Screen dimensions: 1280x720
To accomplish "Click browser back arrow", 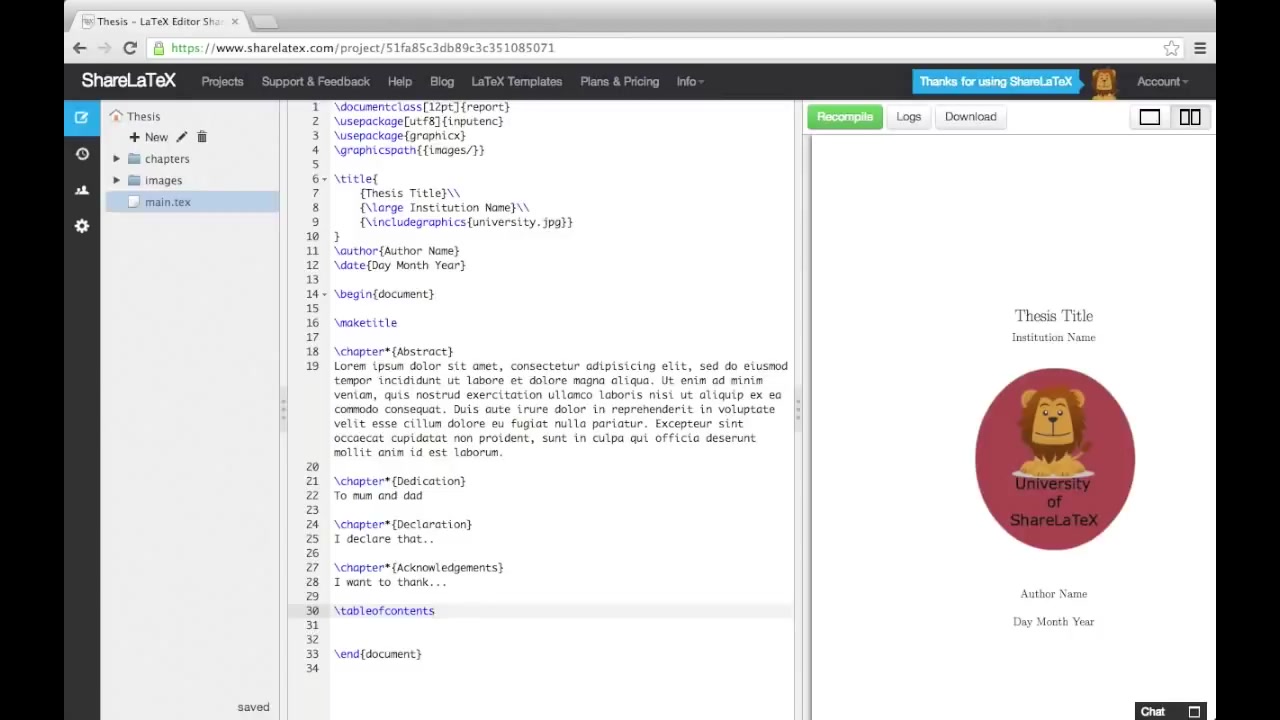I will click(80, 48).
